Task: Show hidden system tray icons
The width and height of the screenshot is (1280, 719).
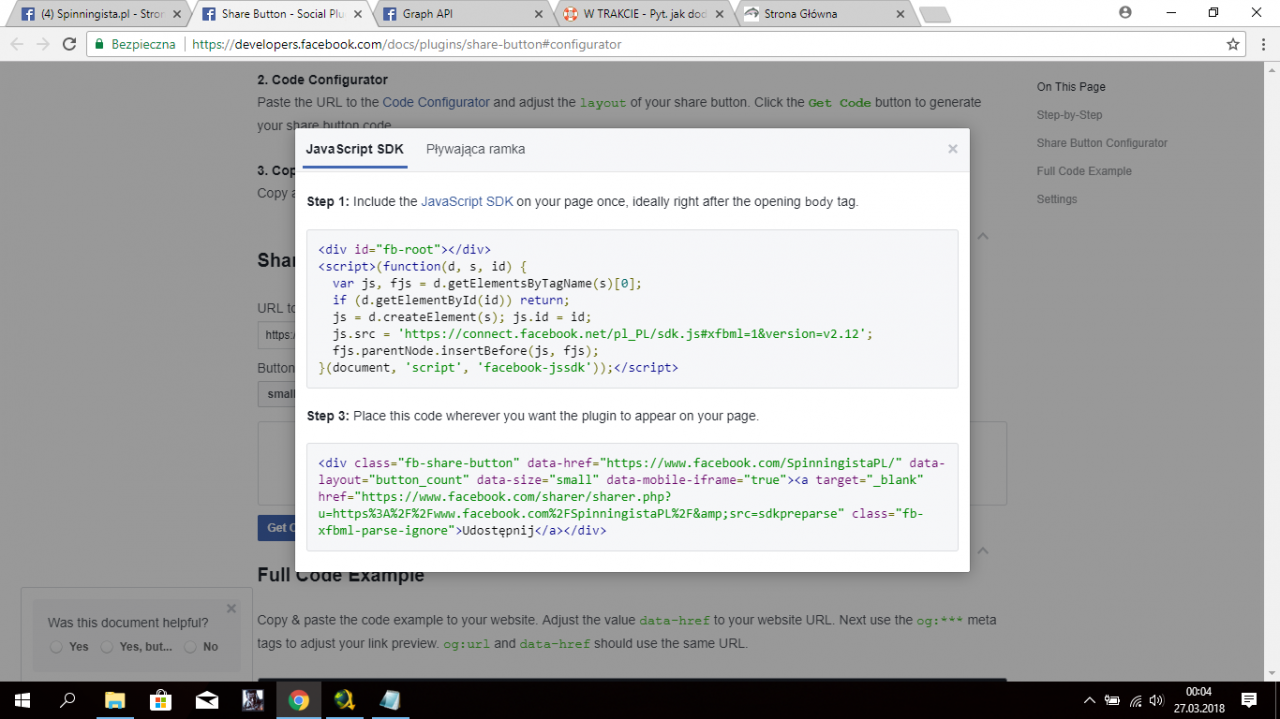Action: [x=1090, y=700]
